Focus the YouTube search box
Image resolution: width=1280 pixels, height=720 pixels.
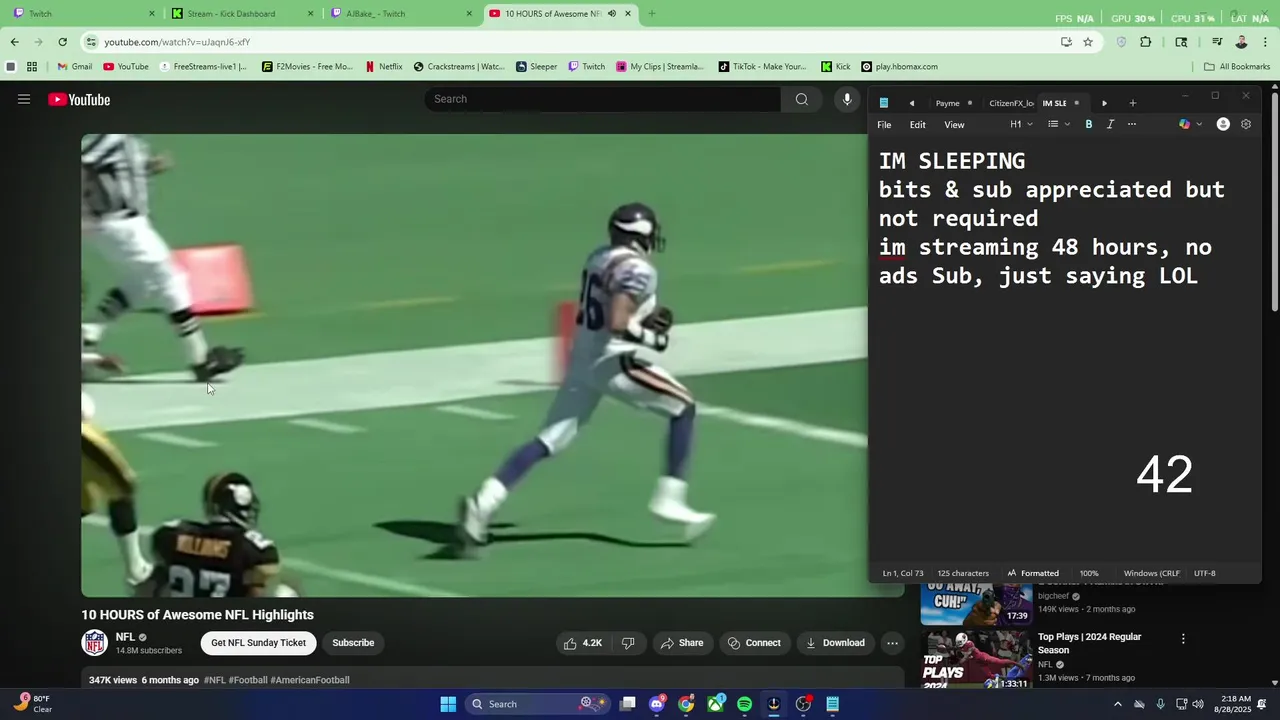[x=603, y=99]
